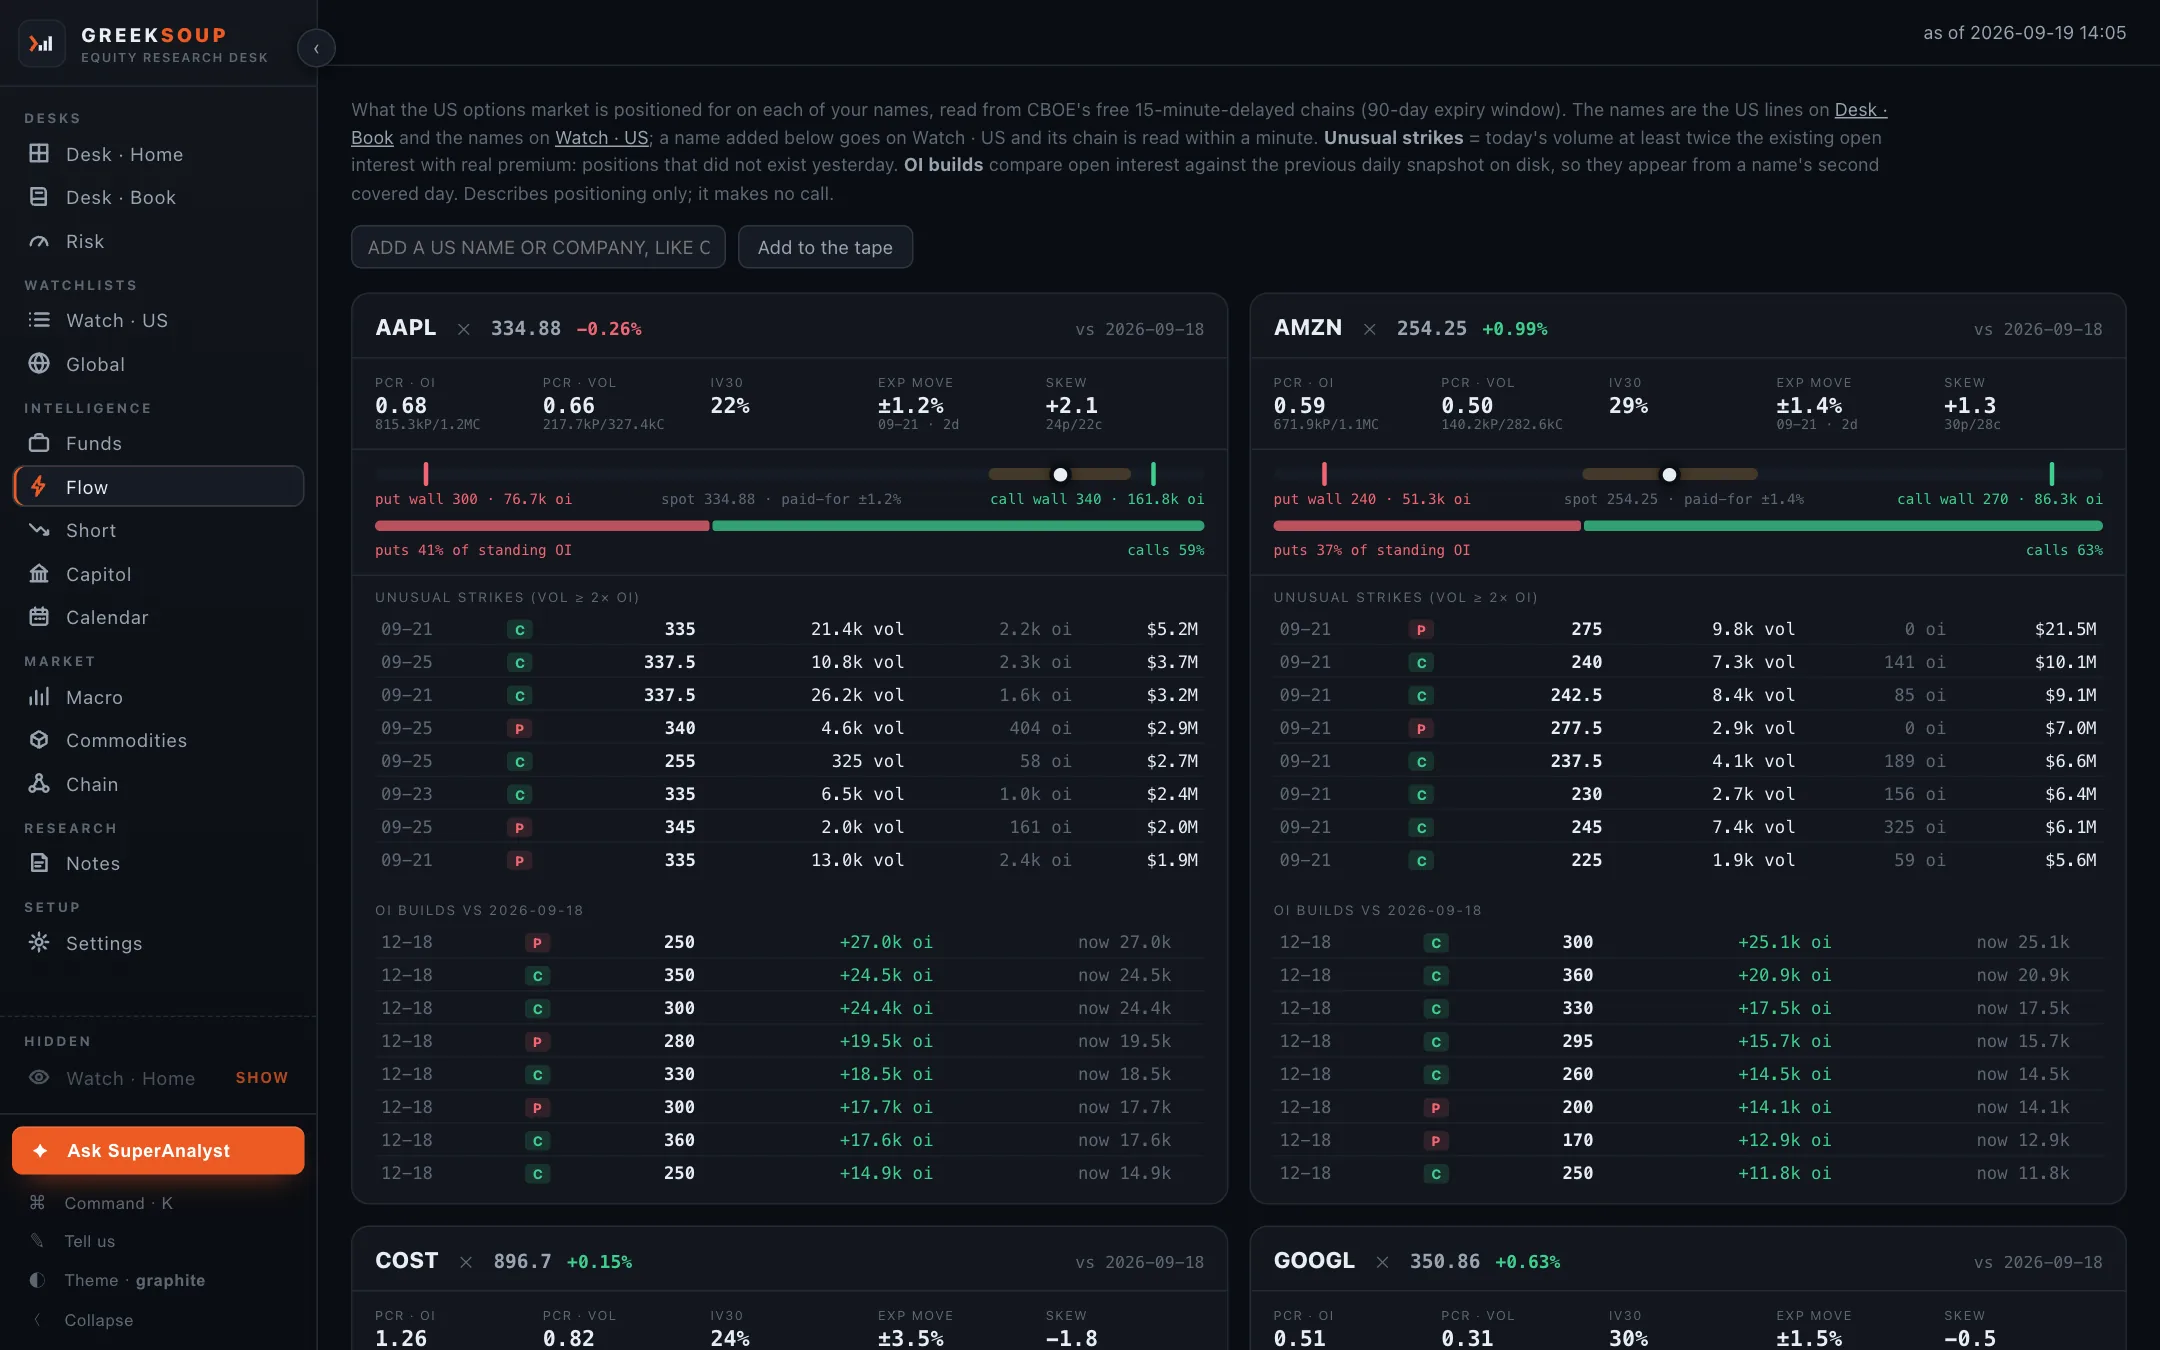Screen dimensions: 2160x1350
Task: Click the Theme half-circle icon
Action: tap(38, 1280)
